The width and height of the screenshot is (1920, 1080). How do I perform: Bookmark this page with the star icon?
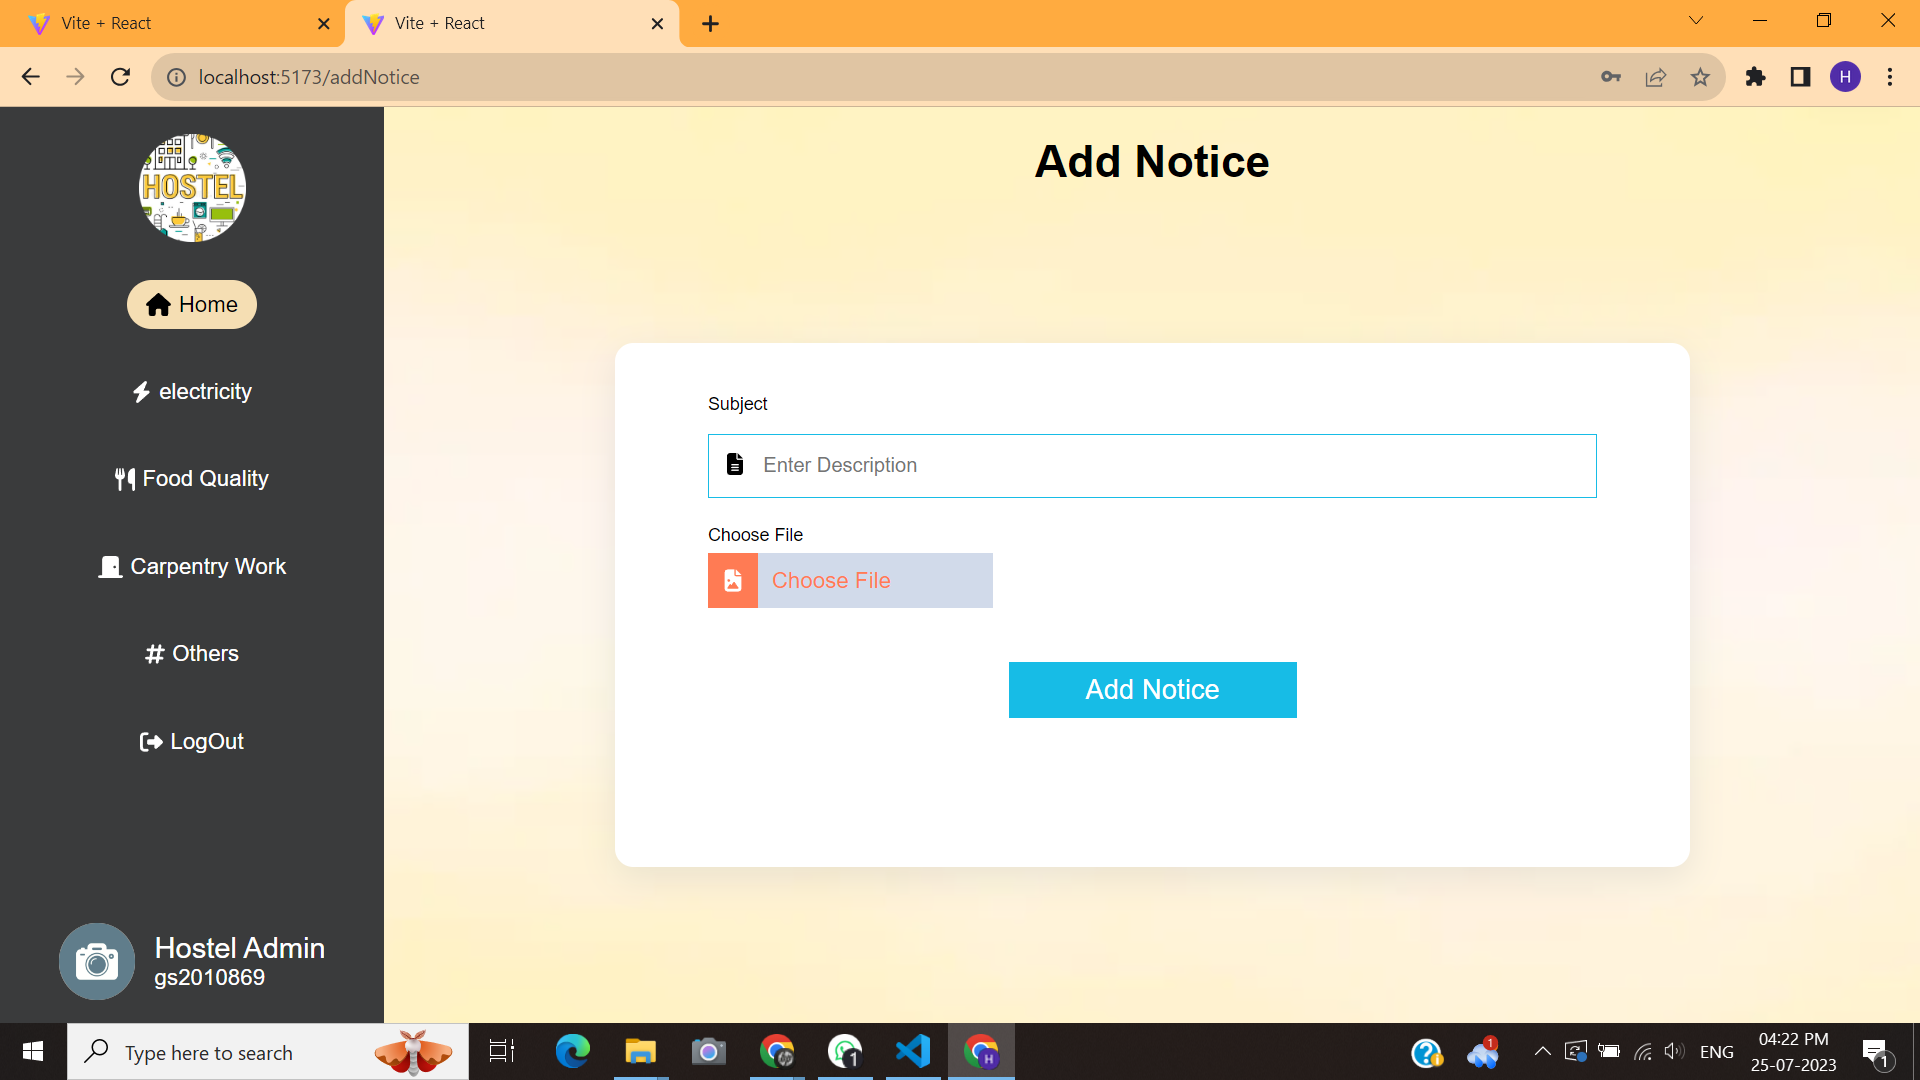(x=1700, y=77)
